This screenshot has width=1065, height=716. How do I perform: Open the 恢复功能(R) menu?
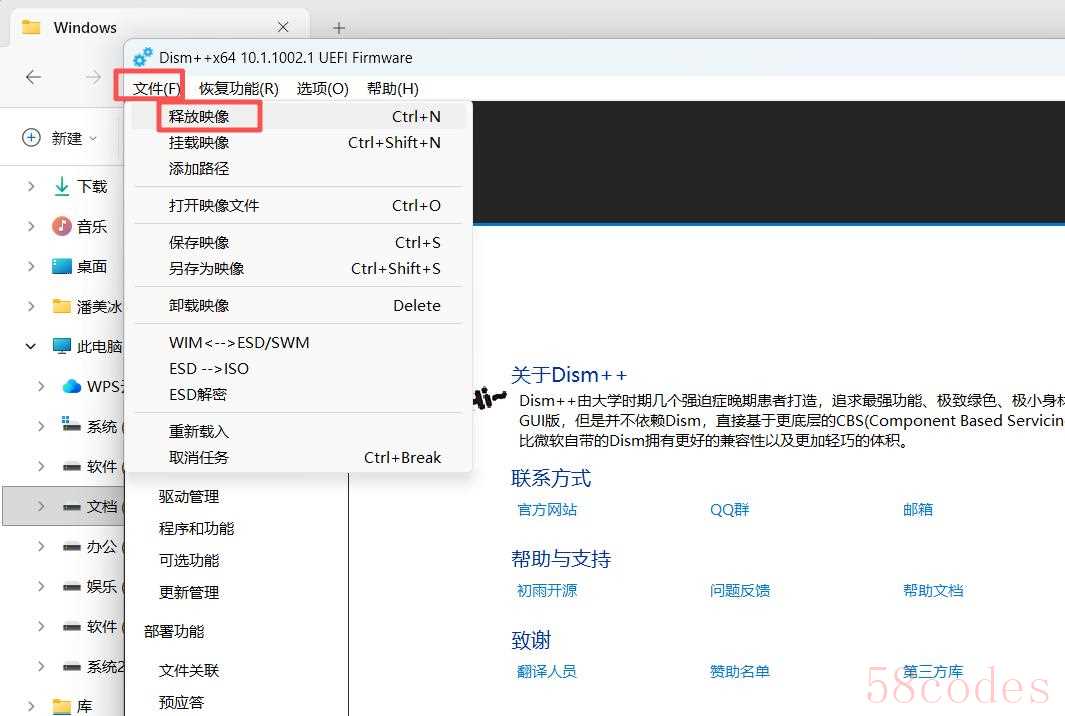(x=238, y=88)
